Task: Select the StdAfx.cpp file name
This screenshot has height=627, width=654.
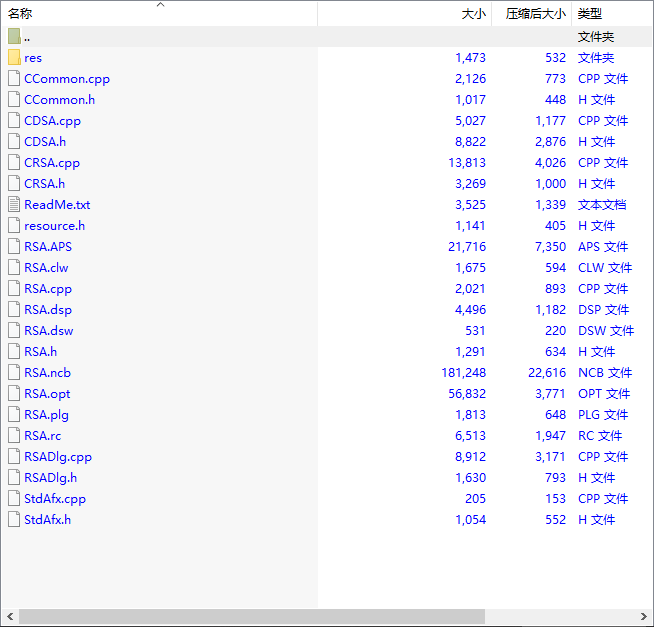Action: pyautogui.click(x=55, y=499)
